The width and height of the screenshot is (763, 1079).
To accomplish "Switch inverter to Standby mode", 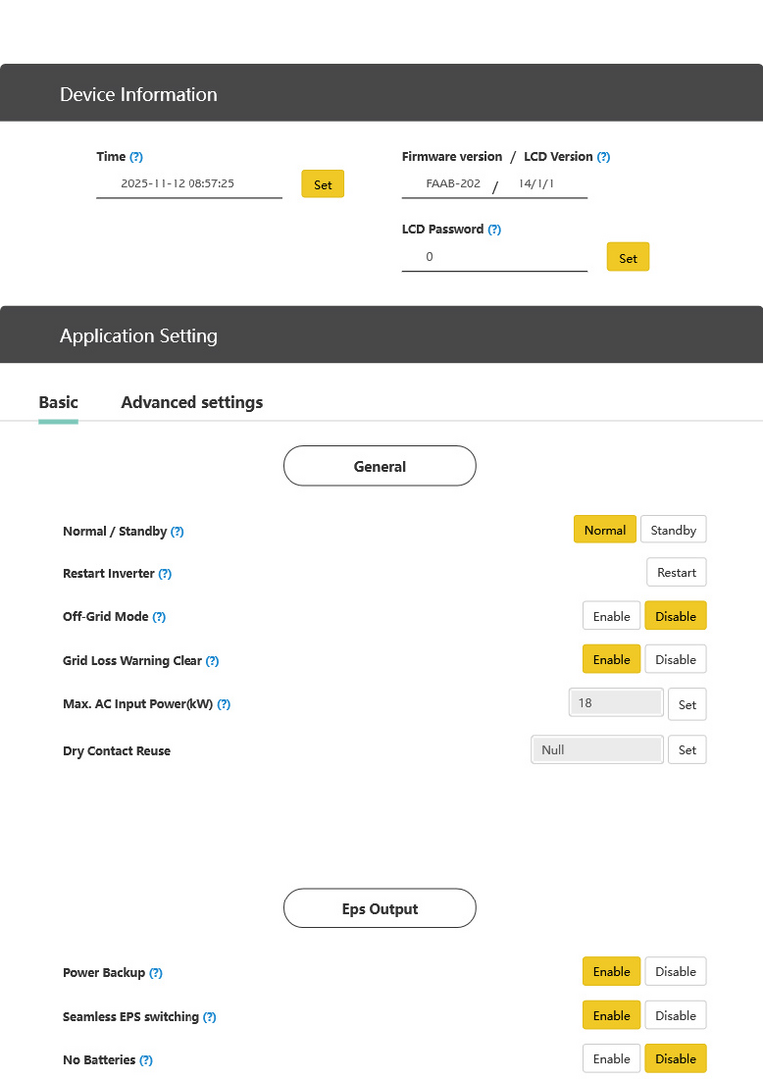I will click(673, 530).
